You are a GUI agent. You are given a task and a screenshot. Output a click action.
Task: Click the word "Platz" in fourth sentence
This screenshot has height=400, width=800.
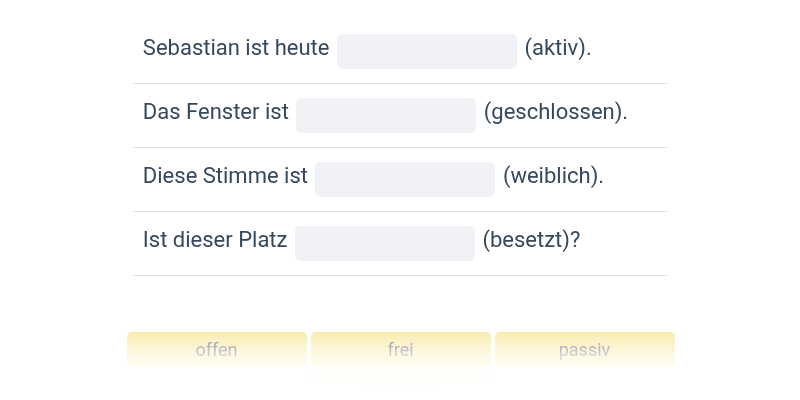point(262,240)
